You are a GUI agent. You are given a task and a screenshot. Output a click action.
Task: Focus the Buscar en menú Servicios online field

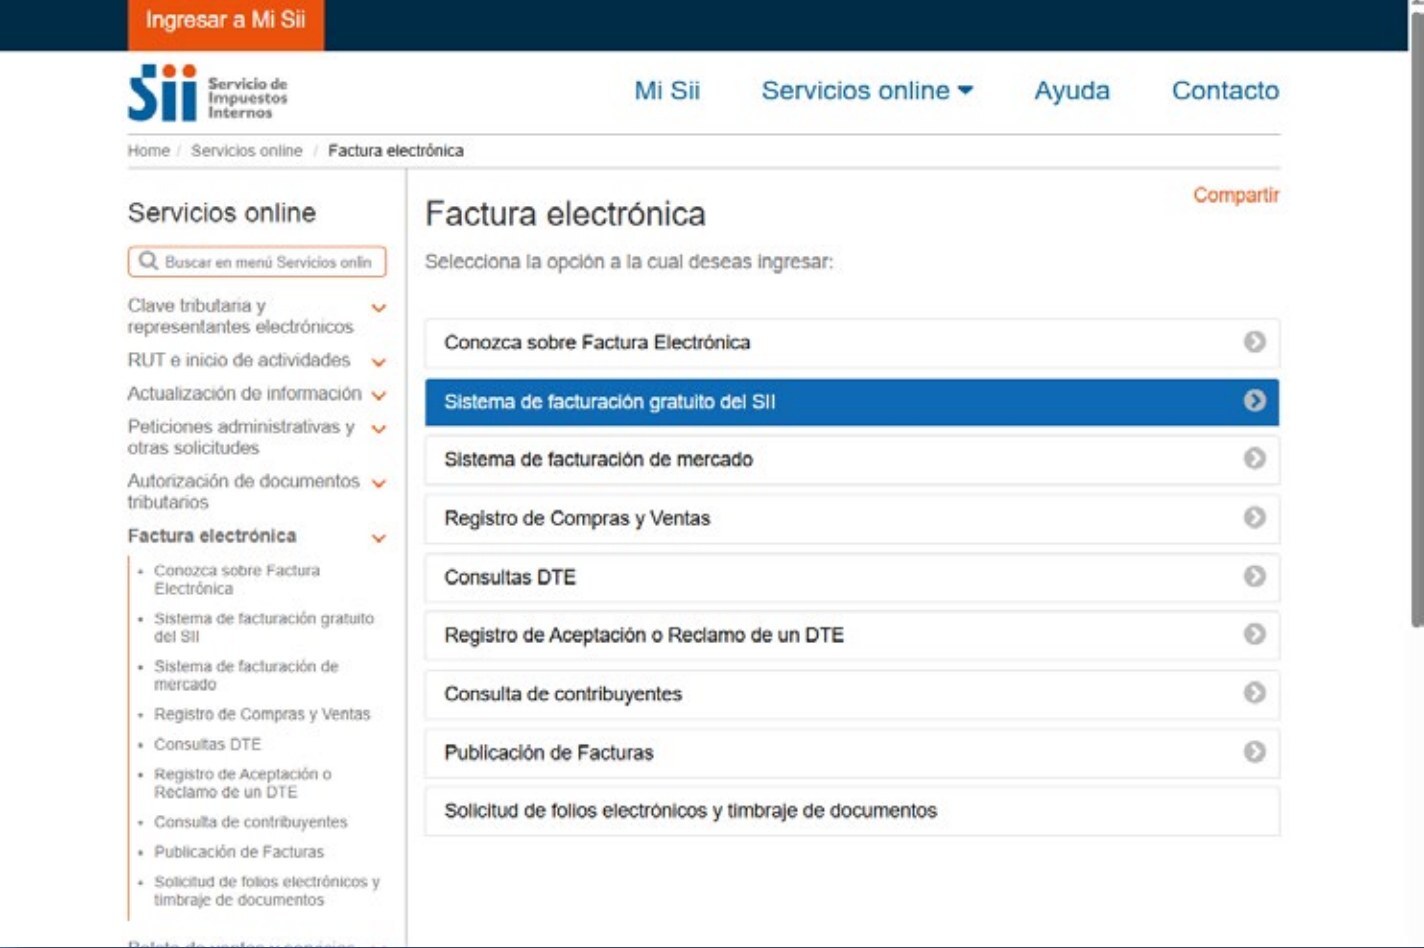(257, 262)
